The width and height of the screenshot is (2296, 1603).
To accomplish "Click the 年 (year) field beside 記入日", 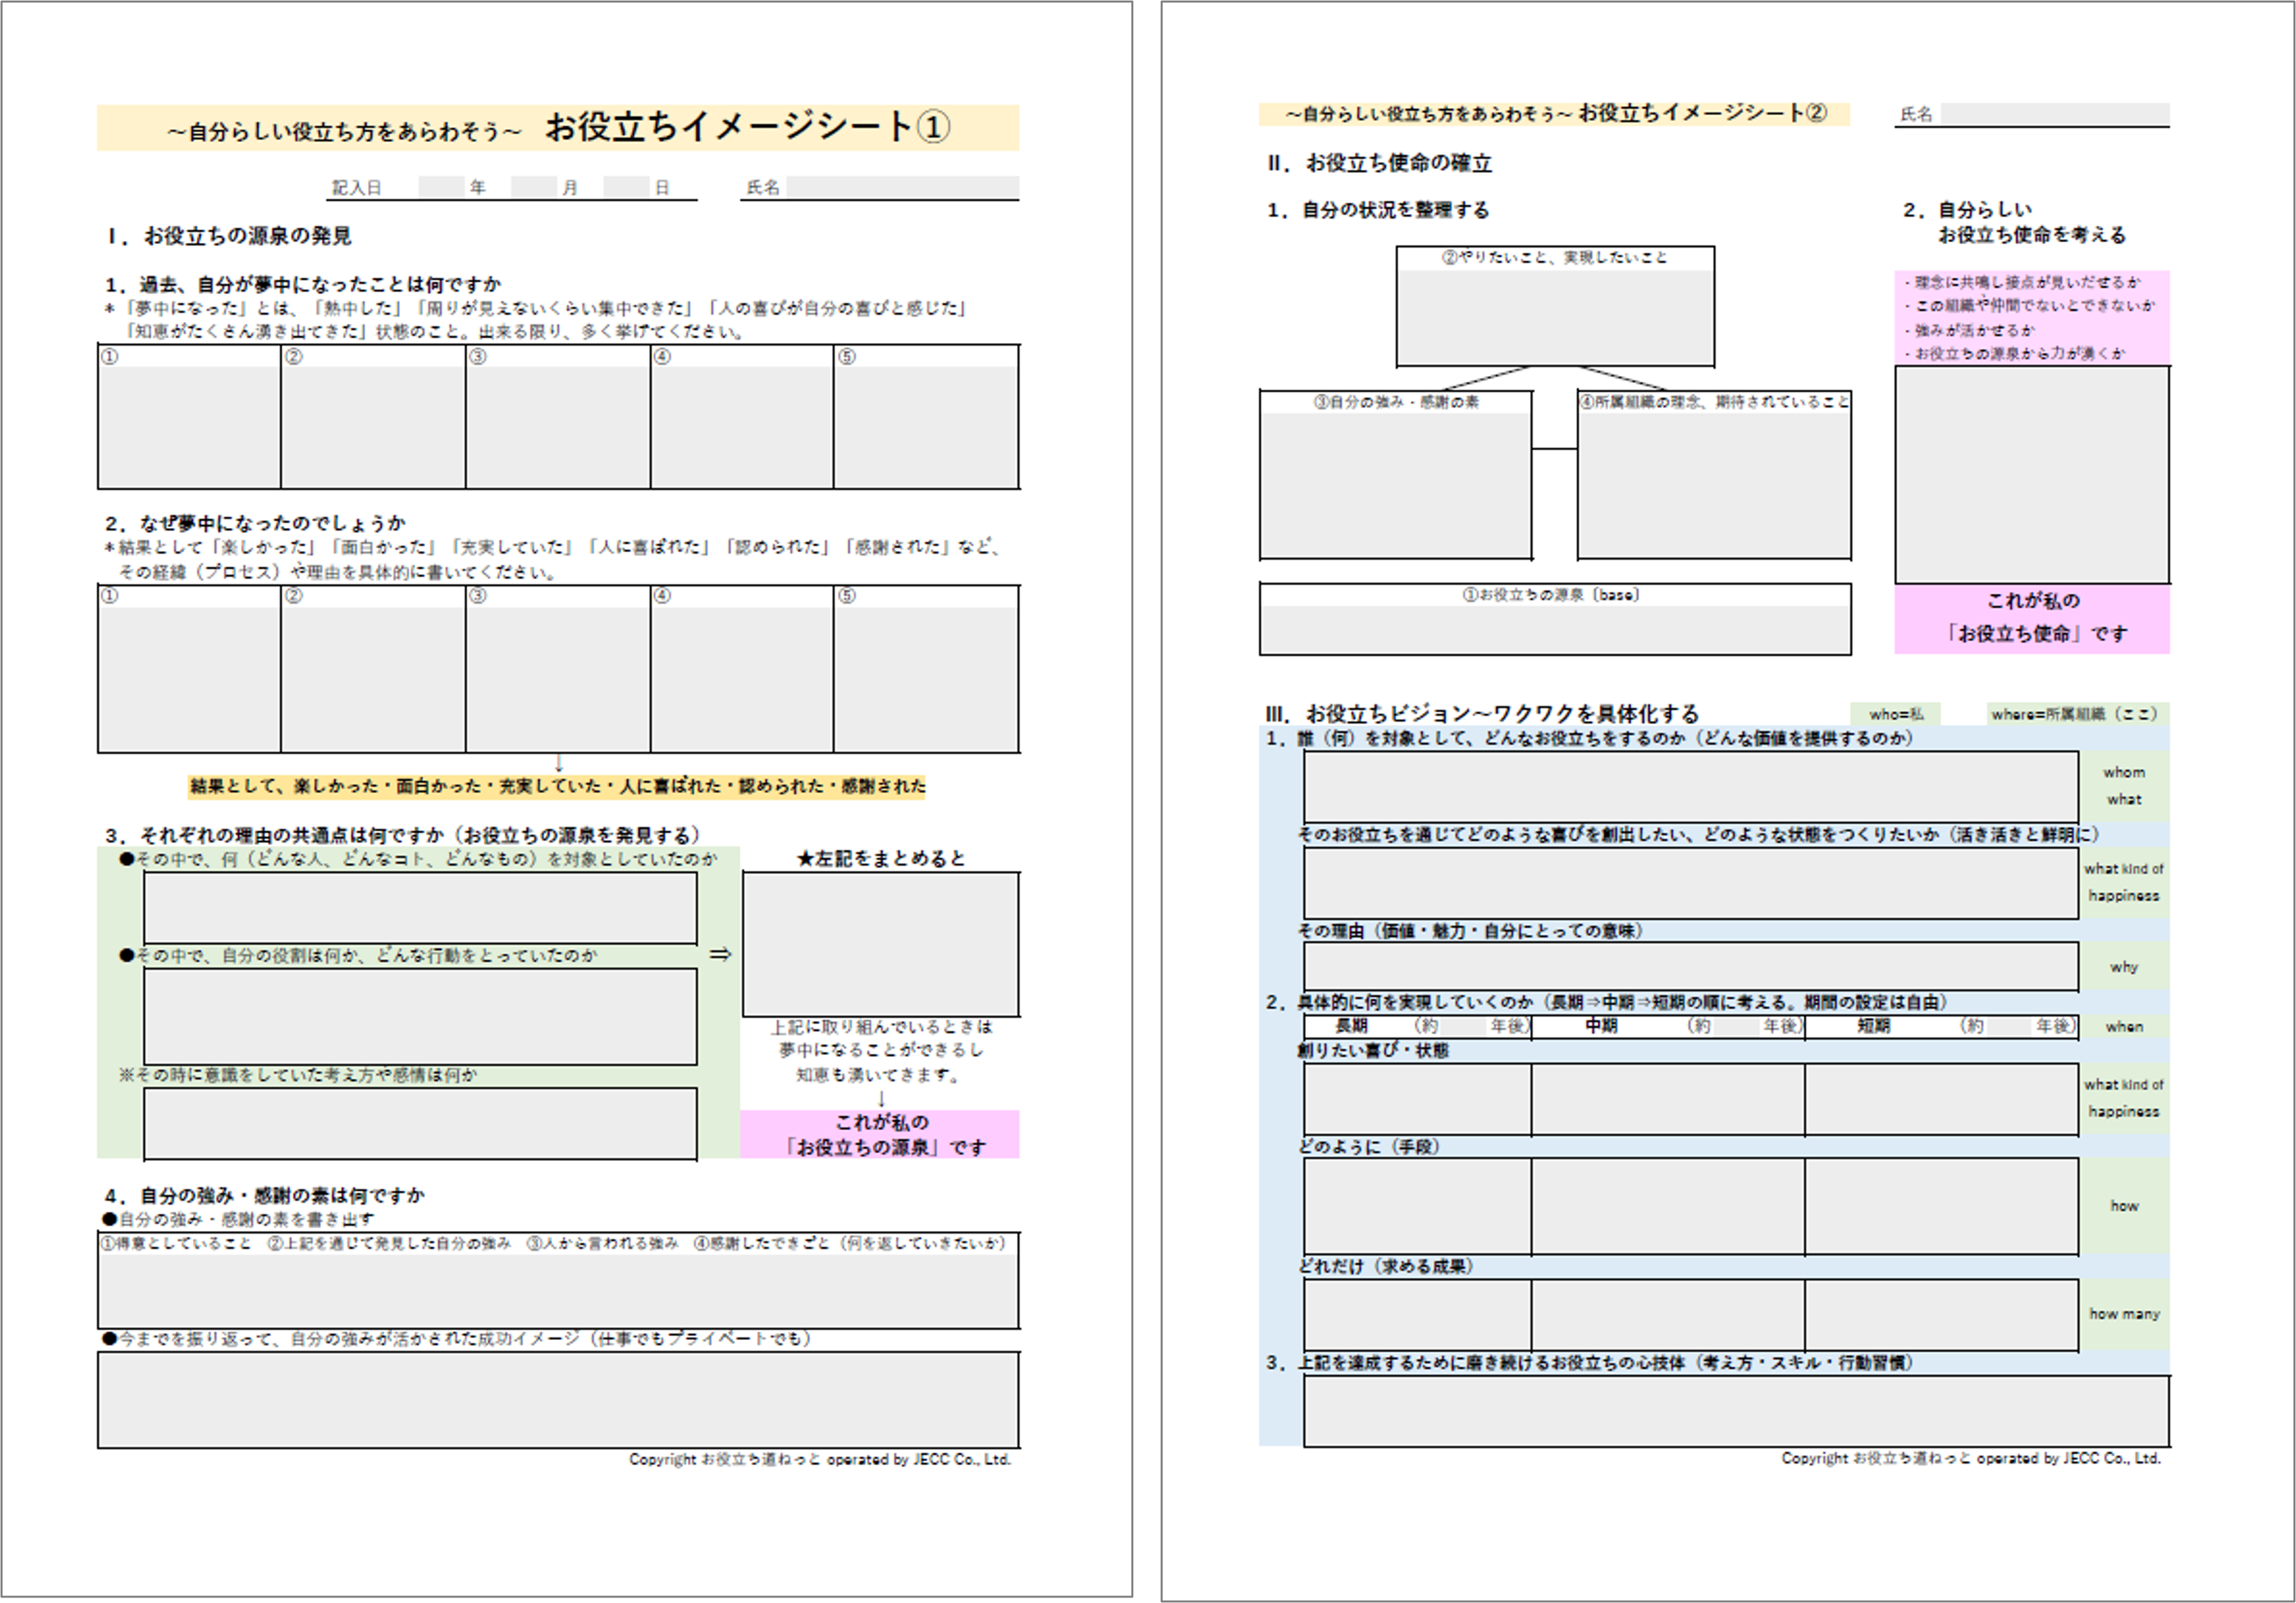I will (x=441, y=187).
